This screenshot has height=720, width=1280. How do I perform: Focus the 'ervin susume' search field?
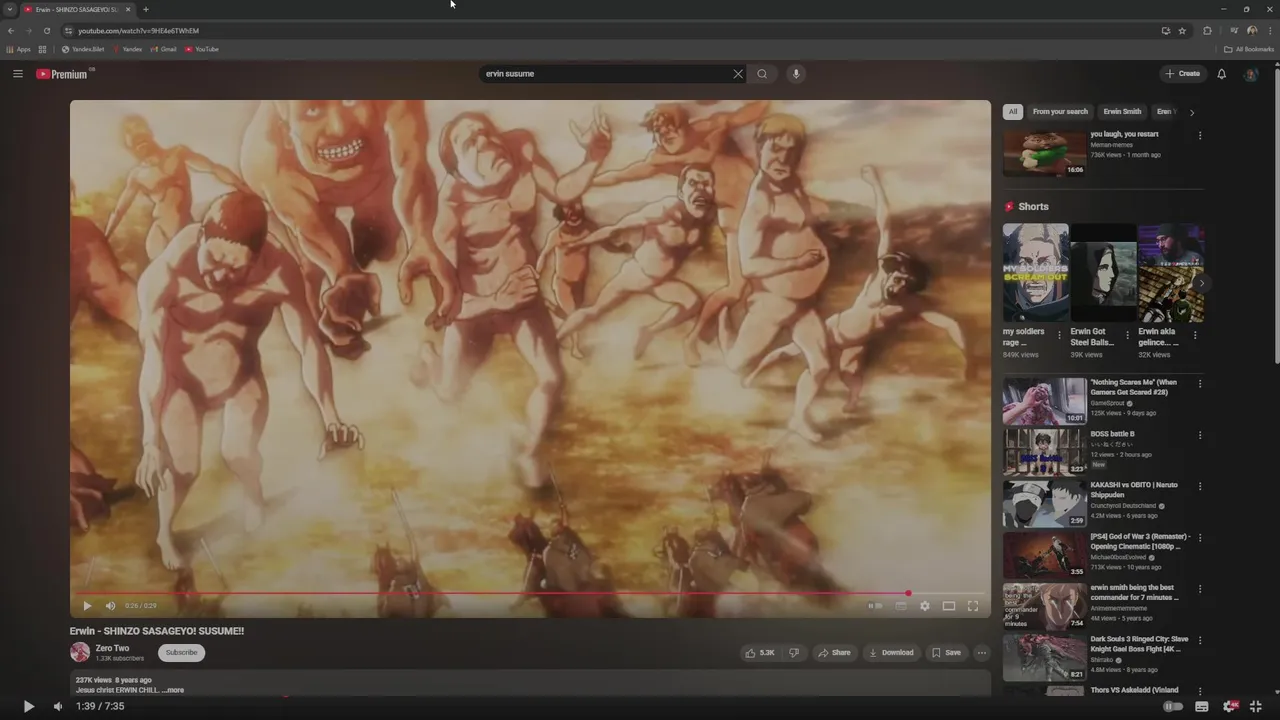(x=606, y=74)
